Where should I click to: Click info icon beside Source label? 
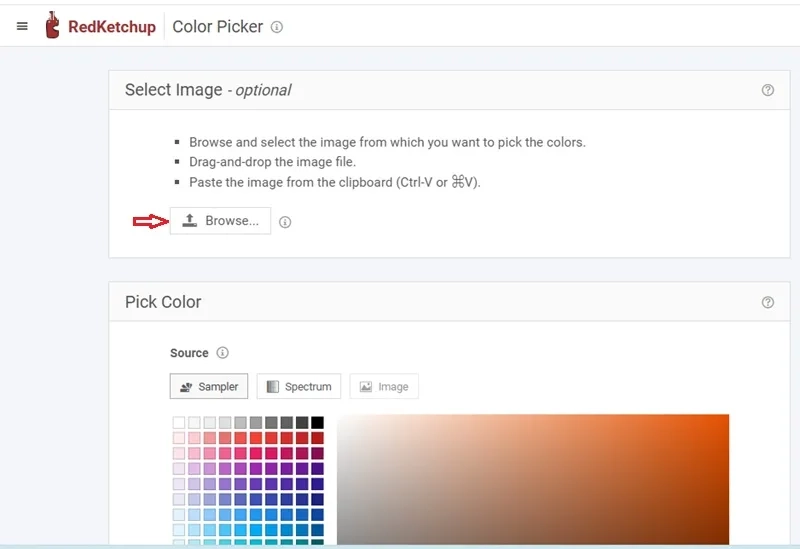click(x=223, y=353)
